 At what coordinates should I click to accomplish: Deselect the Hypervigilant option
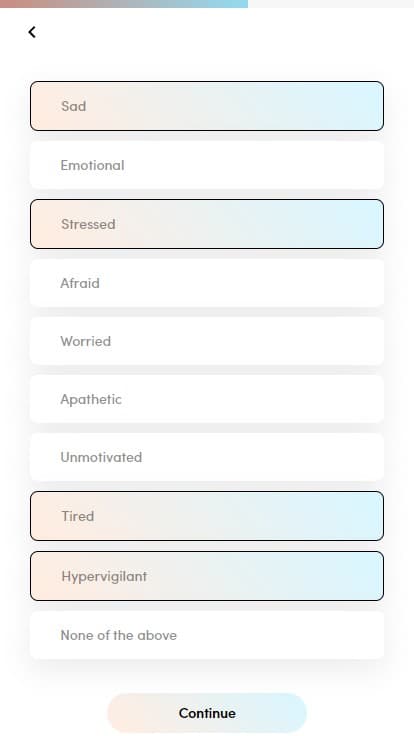[207, 576]
